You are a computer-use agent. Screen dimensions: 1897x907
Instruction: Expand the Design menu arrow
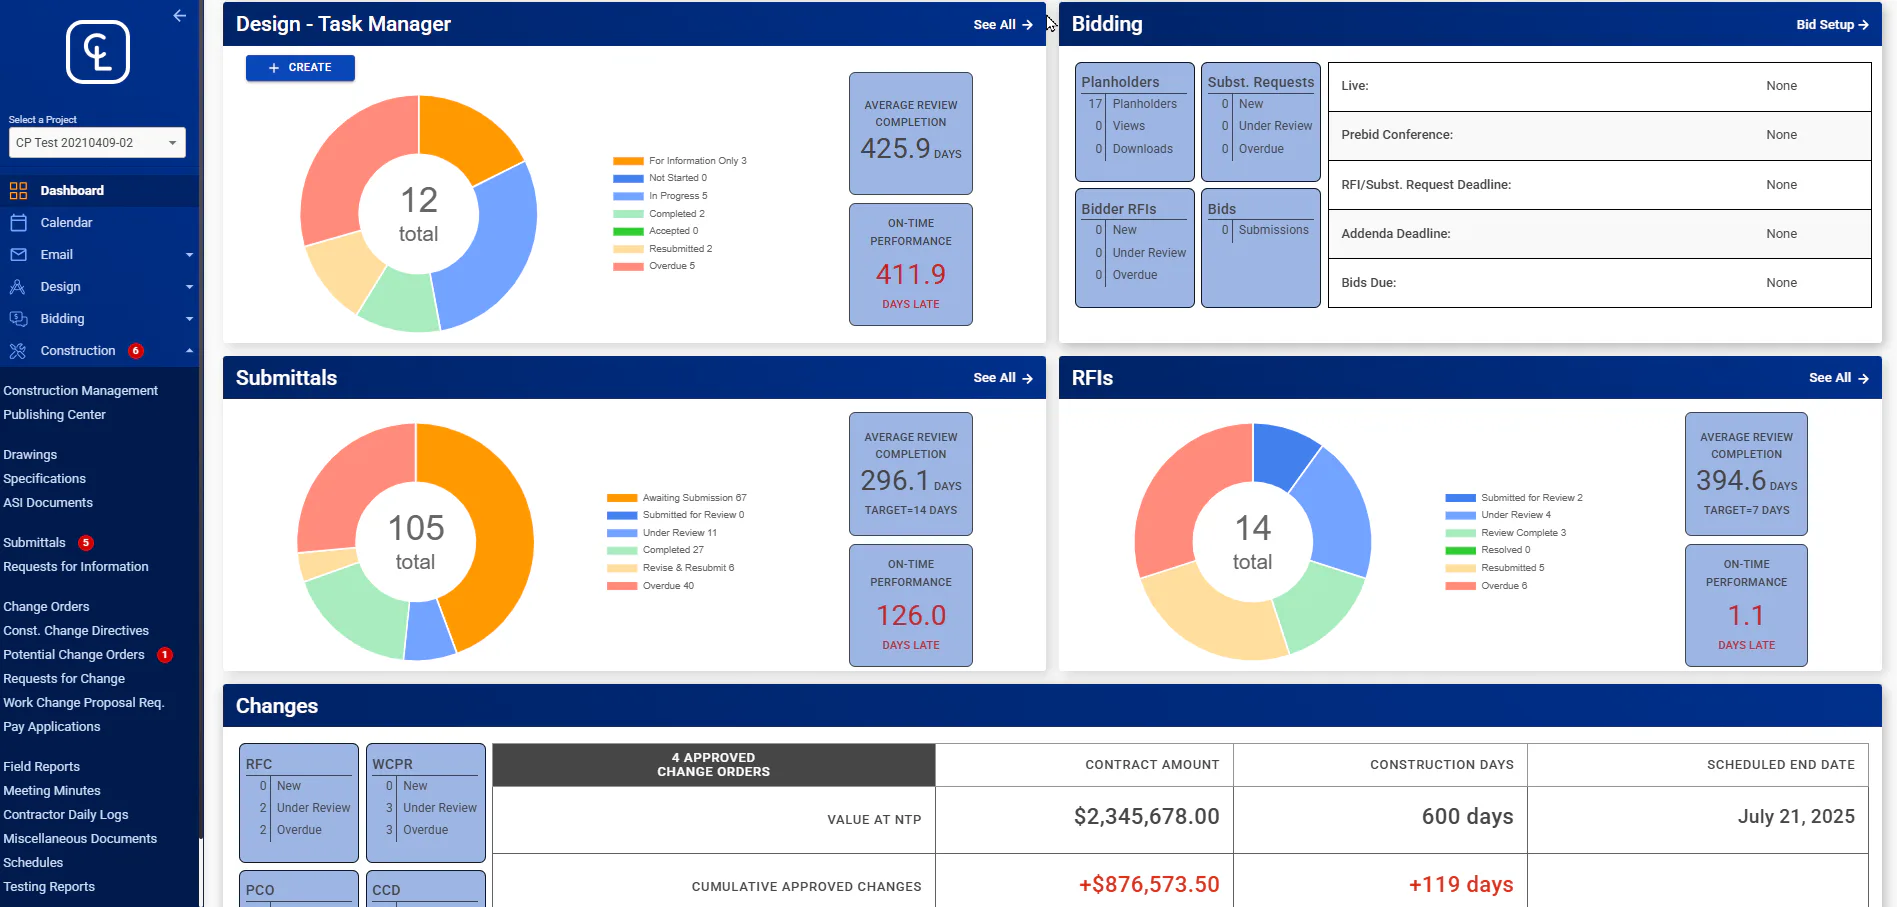[189, 287]
